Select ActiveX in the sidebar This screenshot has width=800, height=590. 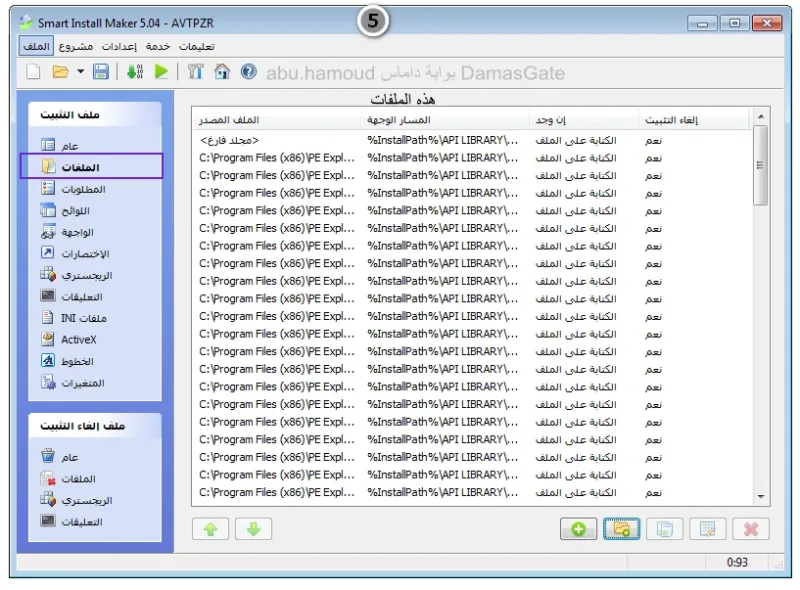[69, 339]
